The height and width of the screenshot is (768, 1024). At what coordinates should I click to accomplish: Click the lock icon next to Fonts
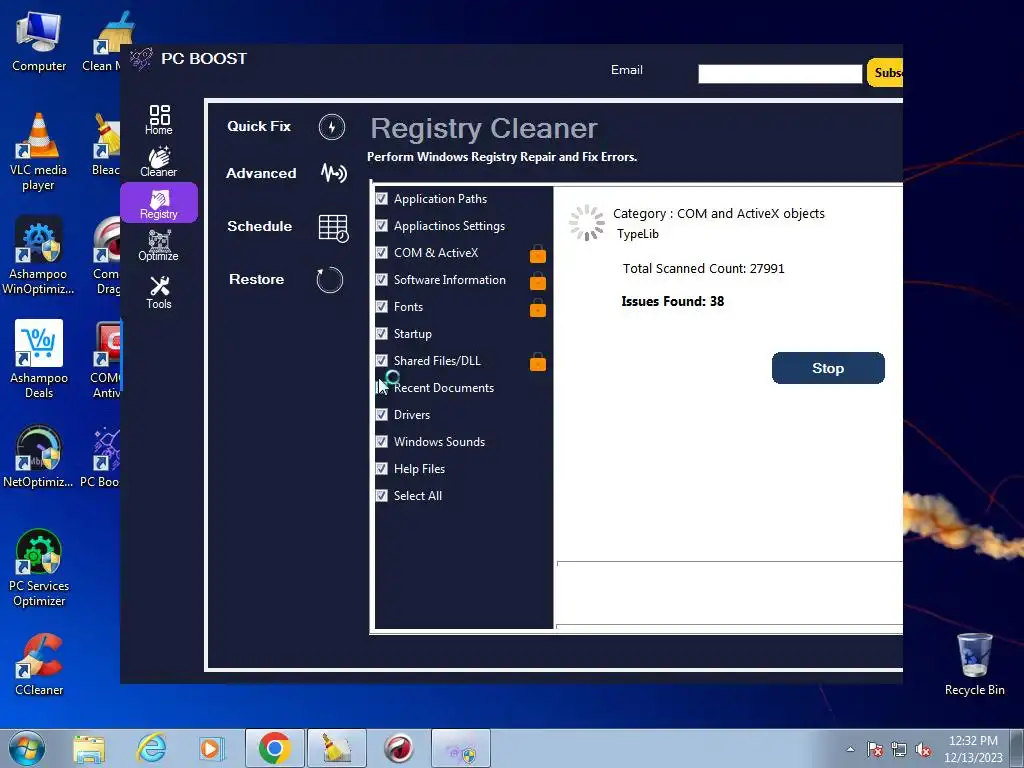click(x=537, y=308)
